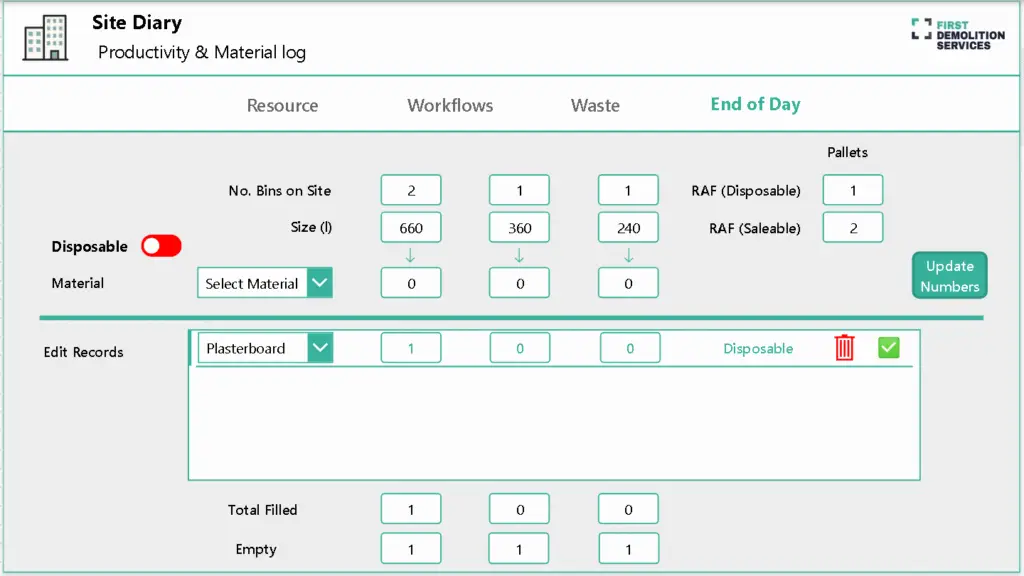Click the Site Diary building icon

coord(45,38)
